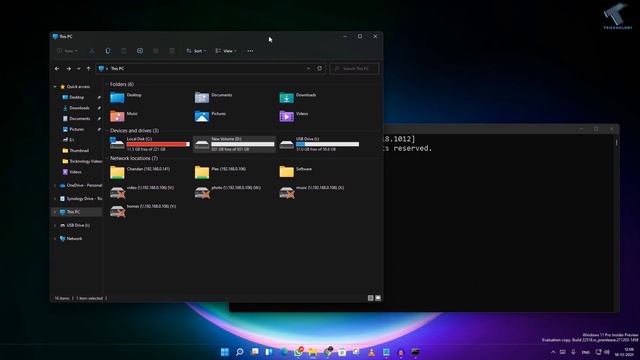Select the Music folder icon
This screenshot has width=640, height=360.
click(117, 116)
